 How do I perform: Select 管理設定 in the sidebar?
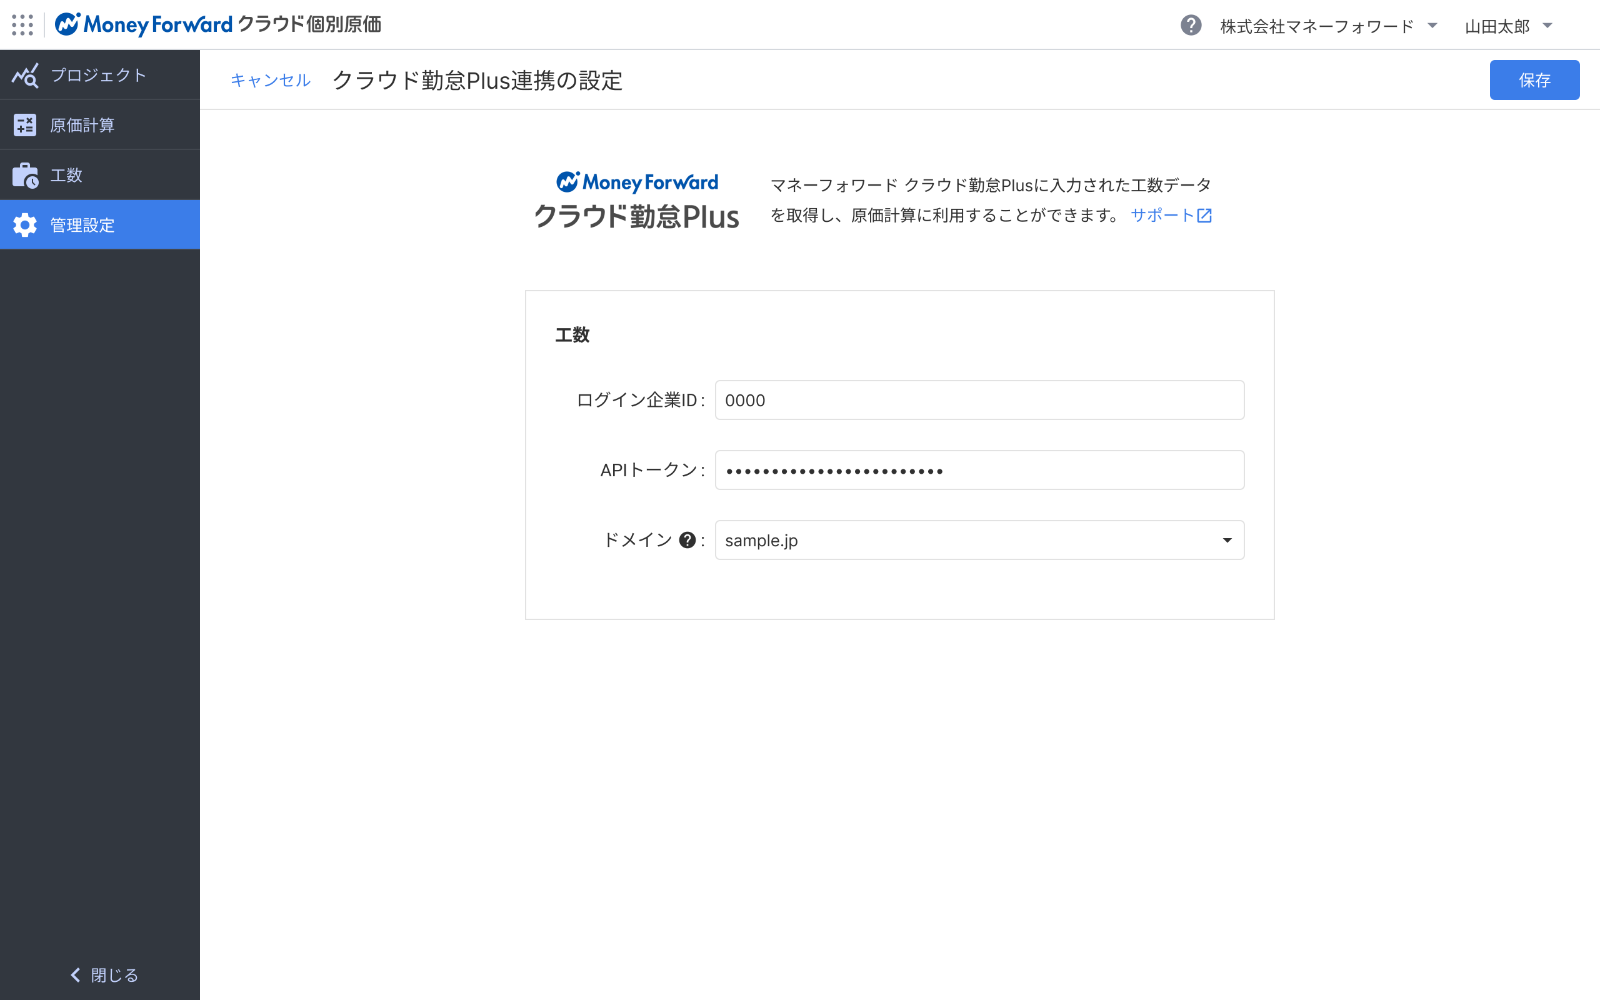click(100, 225)
